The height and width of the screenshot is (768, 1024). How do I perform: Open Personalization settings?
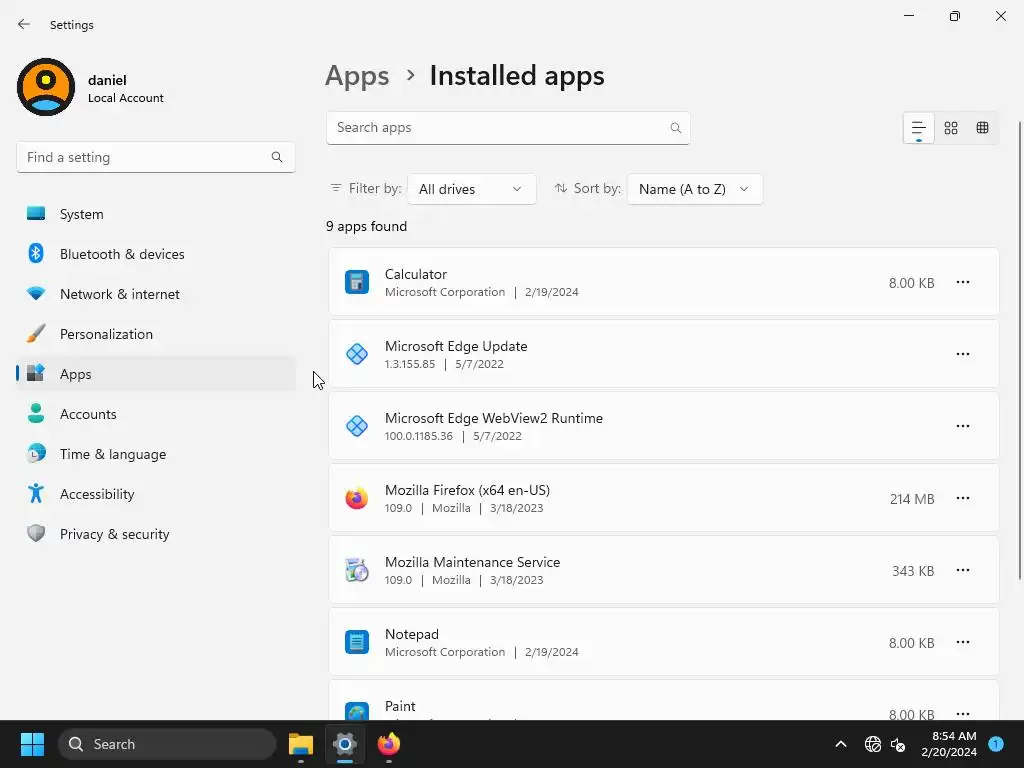106,334
